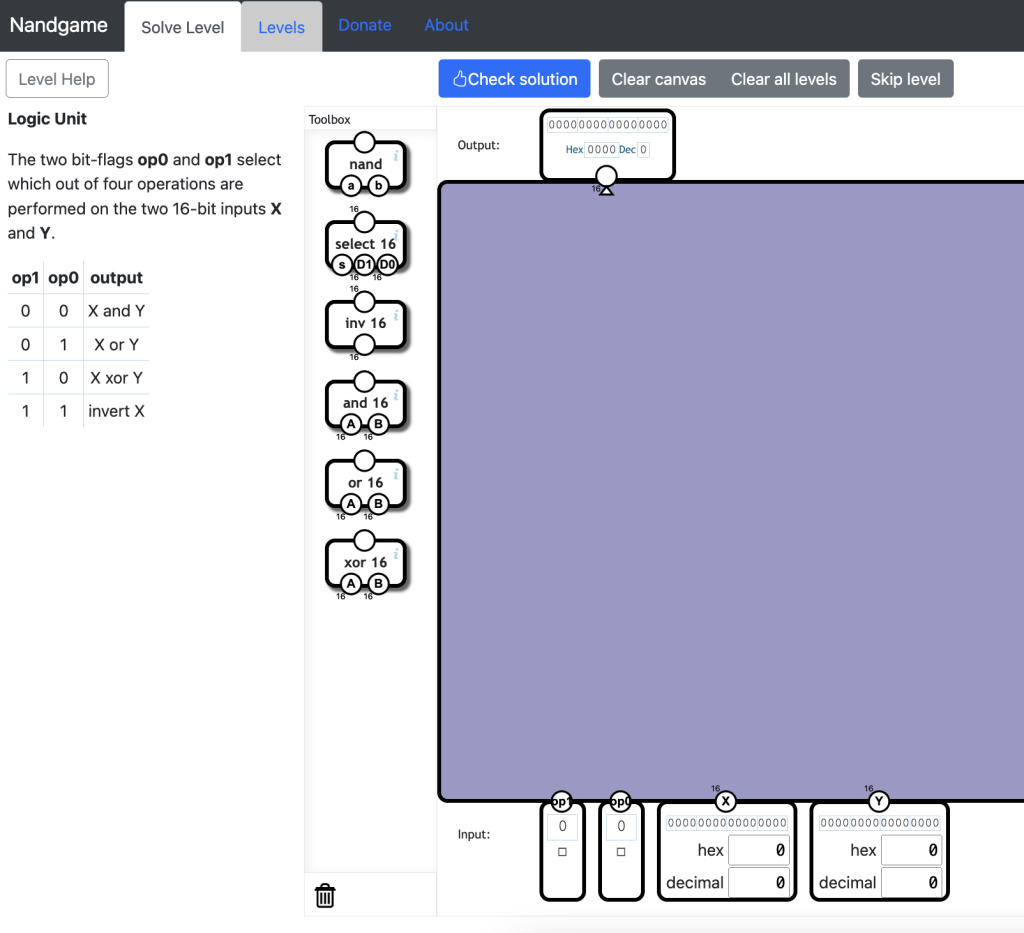
Task: Click the X input connector circle
Action: [x=726, y=801]
